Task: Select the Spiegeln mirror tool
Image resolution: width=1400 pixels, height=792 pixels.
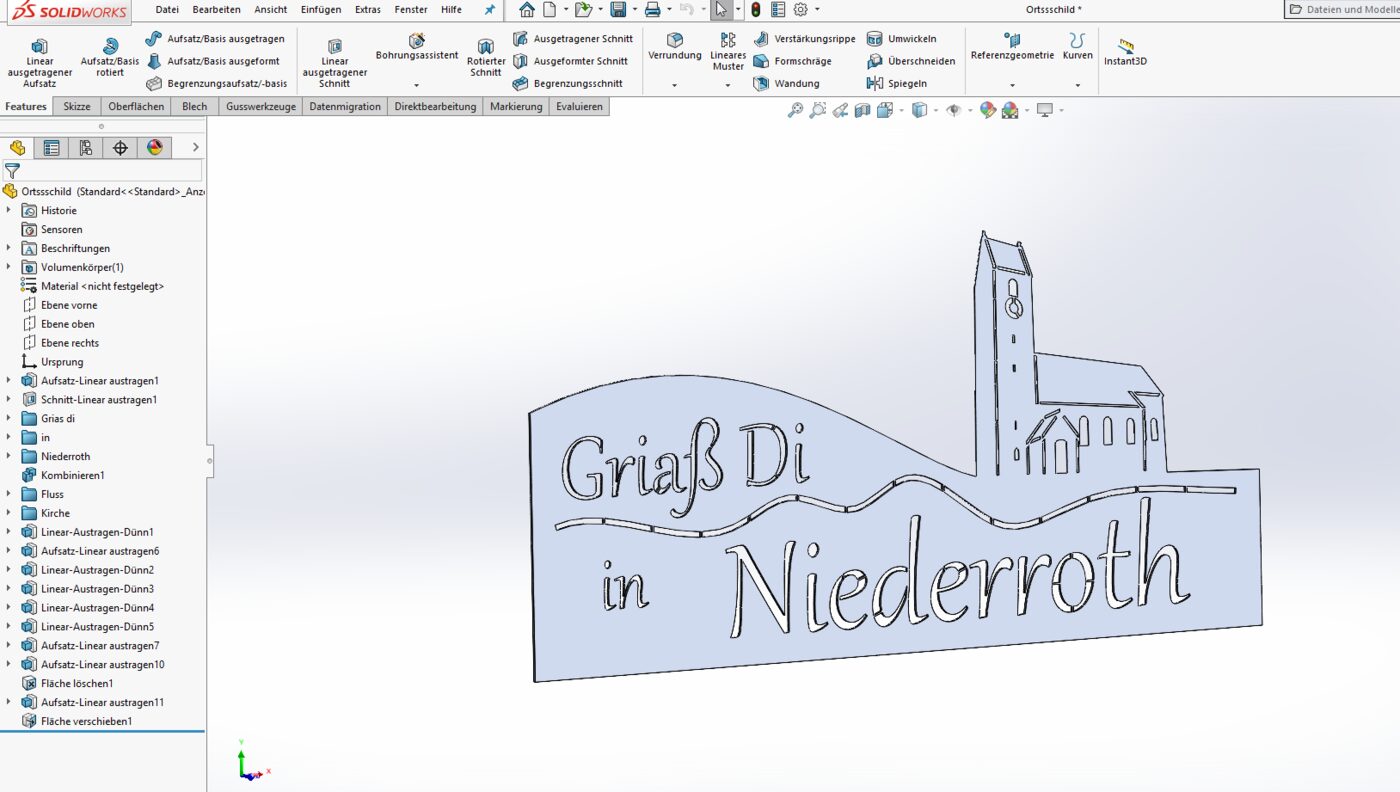Action: (897, 84)
